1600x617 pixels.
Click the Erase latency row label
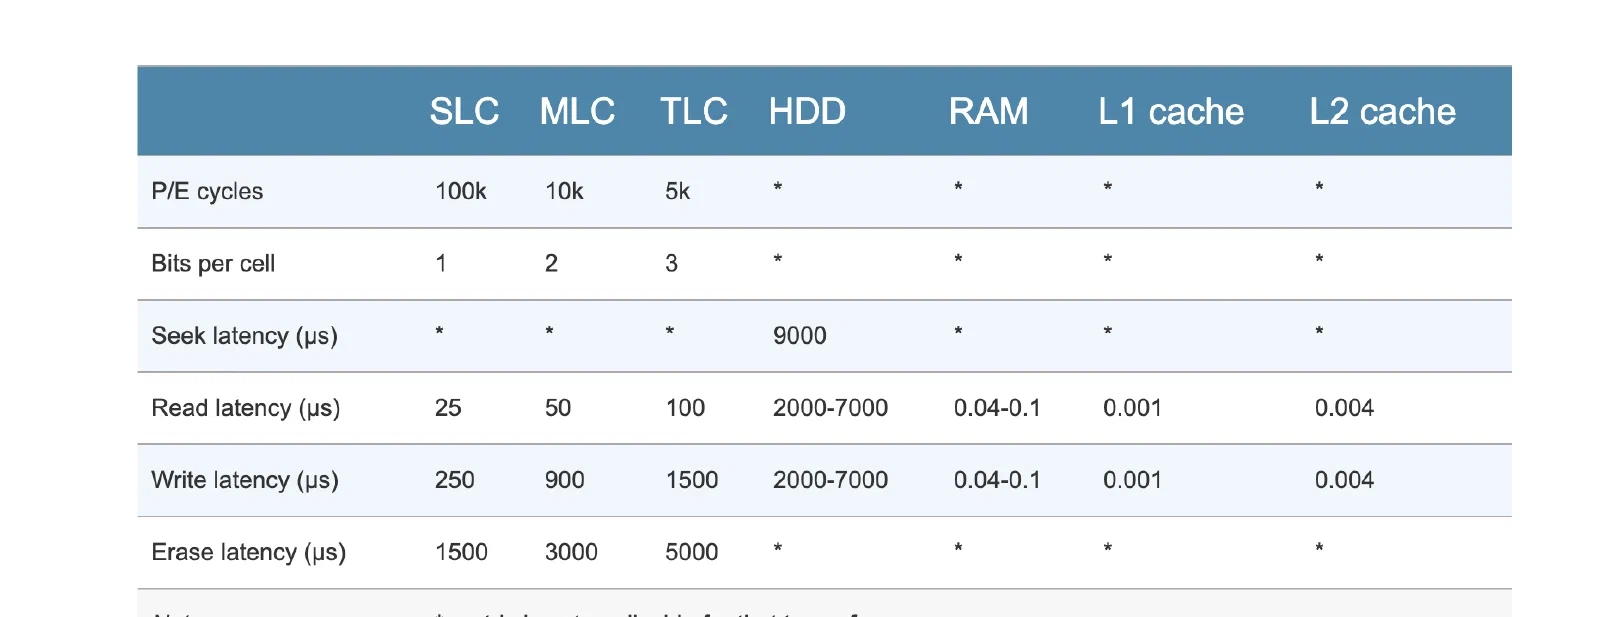248,552
